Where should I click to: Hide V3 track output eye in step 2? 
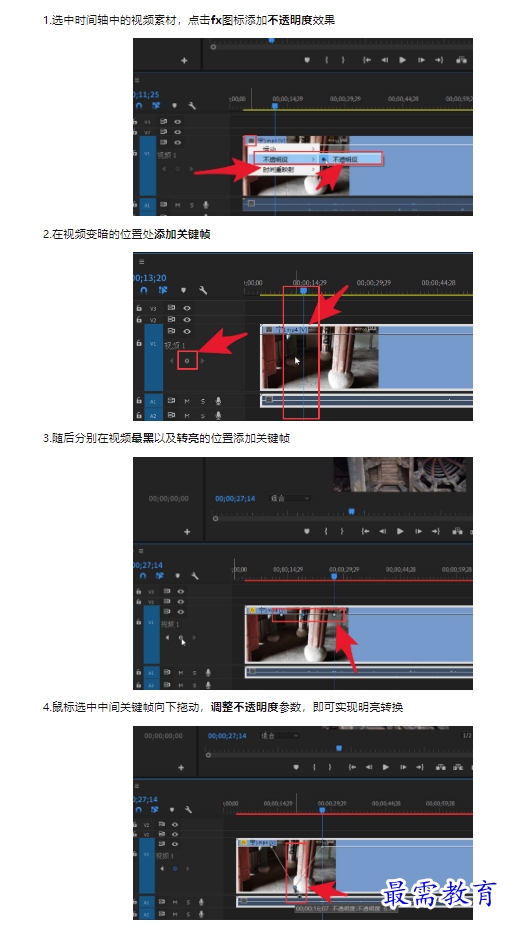click(x=187, y=308)
